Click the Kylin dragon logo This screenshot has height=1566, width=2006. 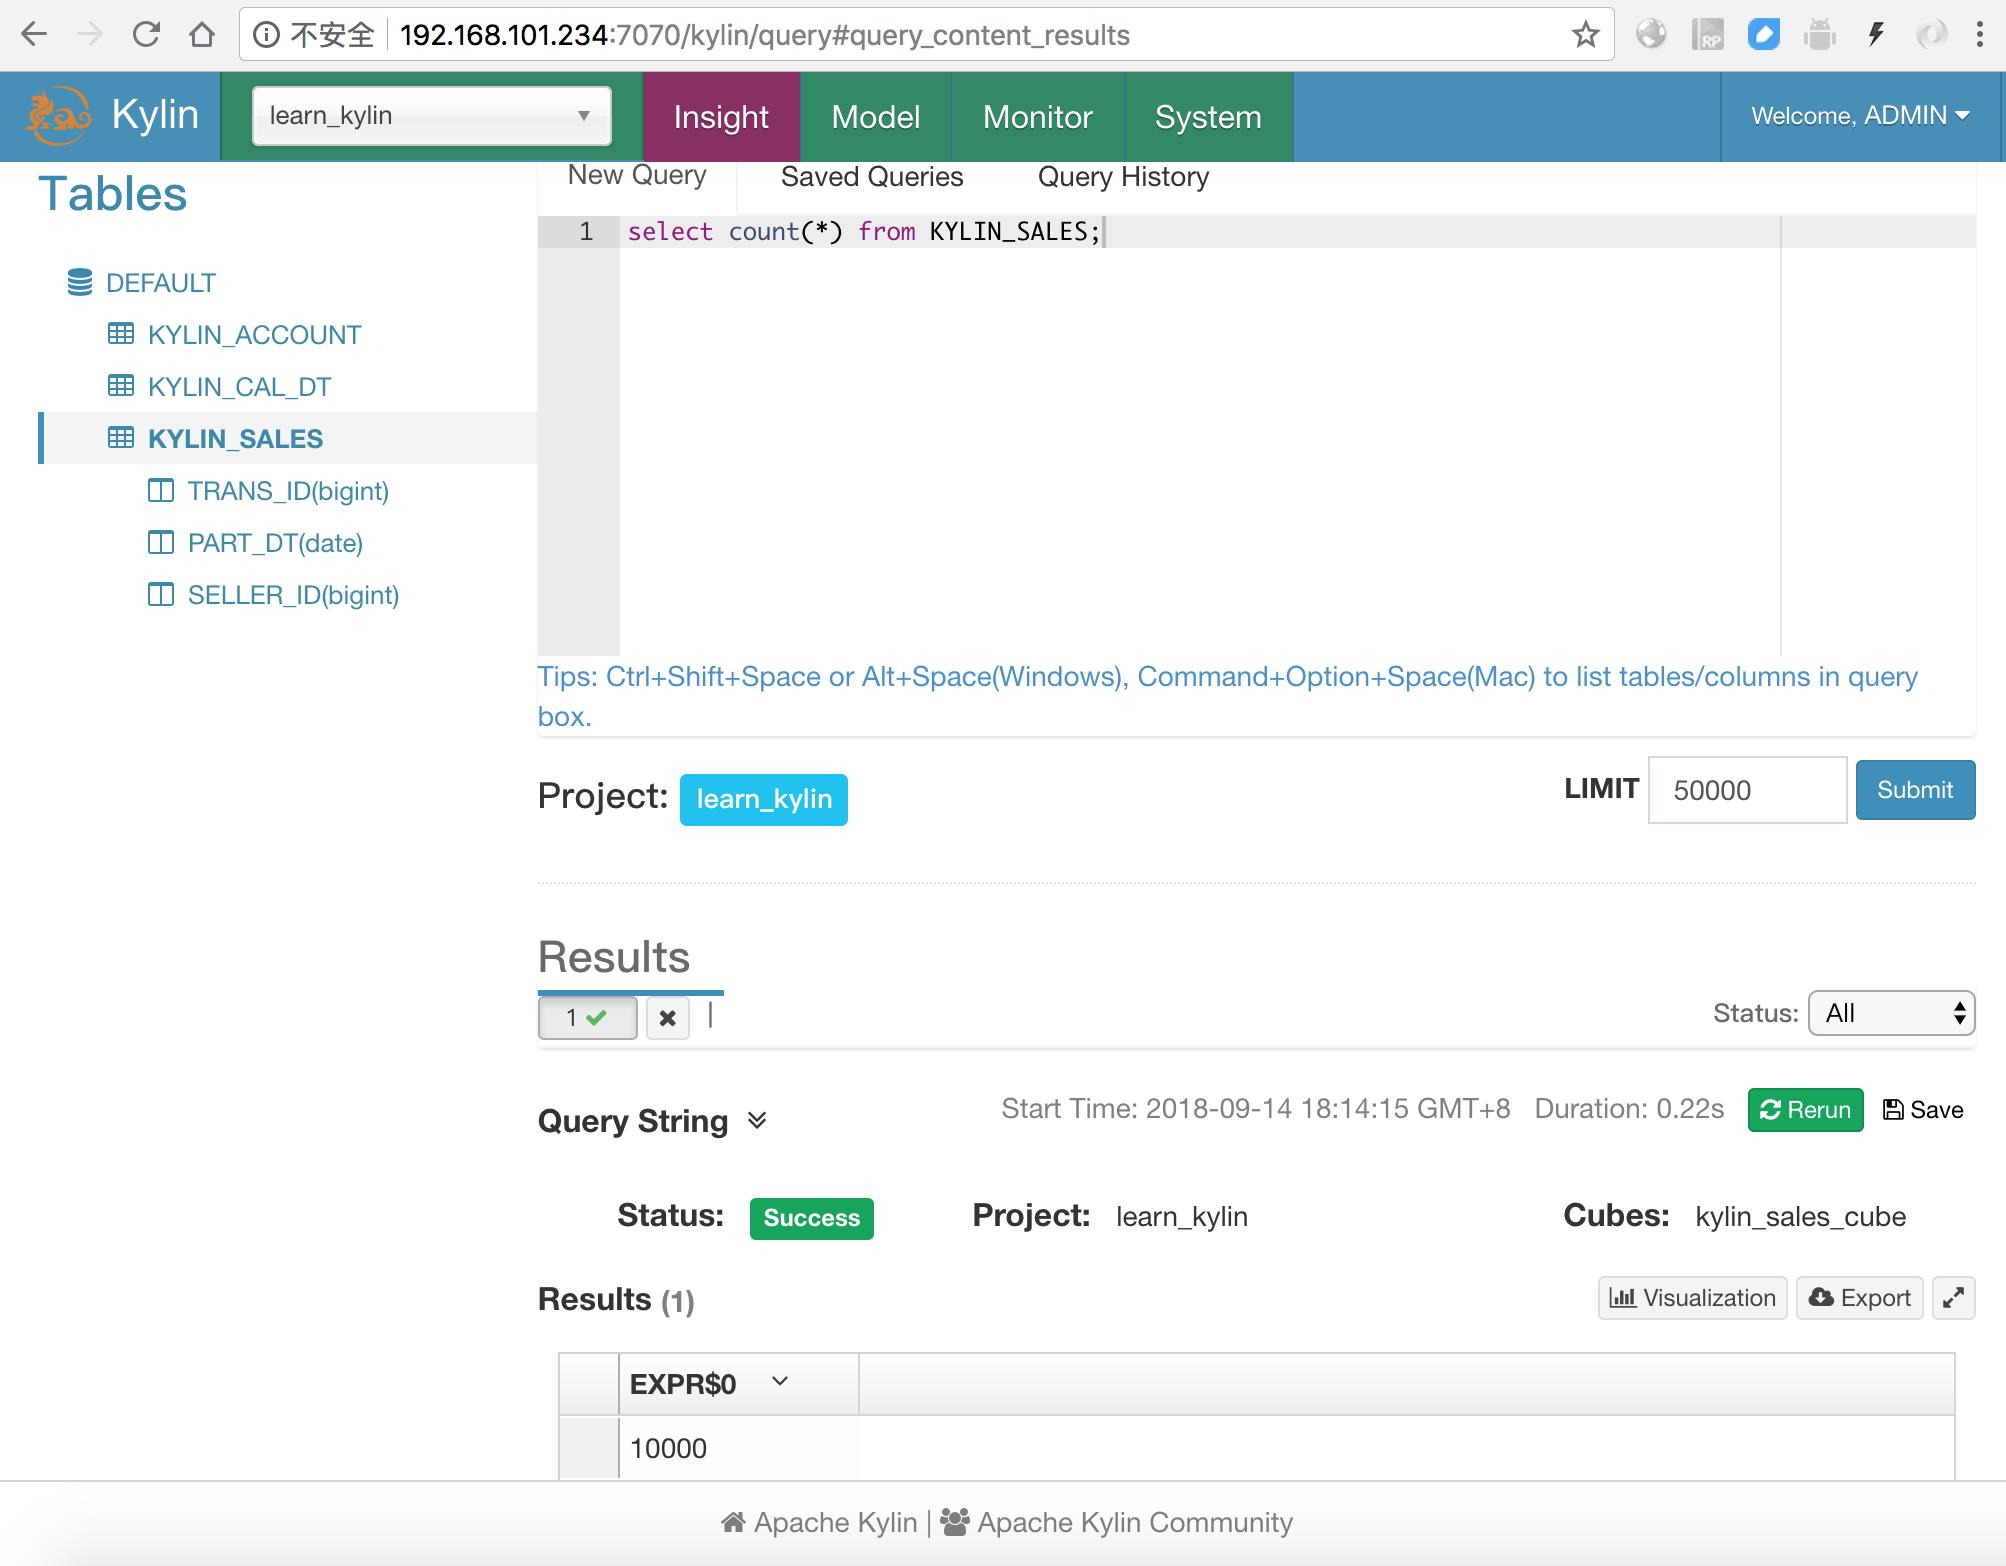point(58,116)
